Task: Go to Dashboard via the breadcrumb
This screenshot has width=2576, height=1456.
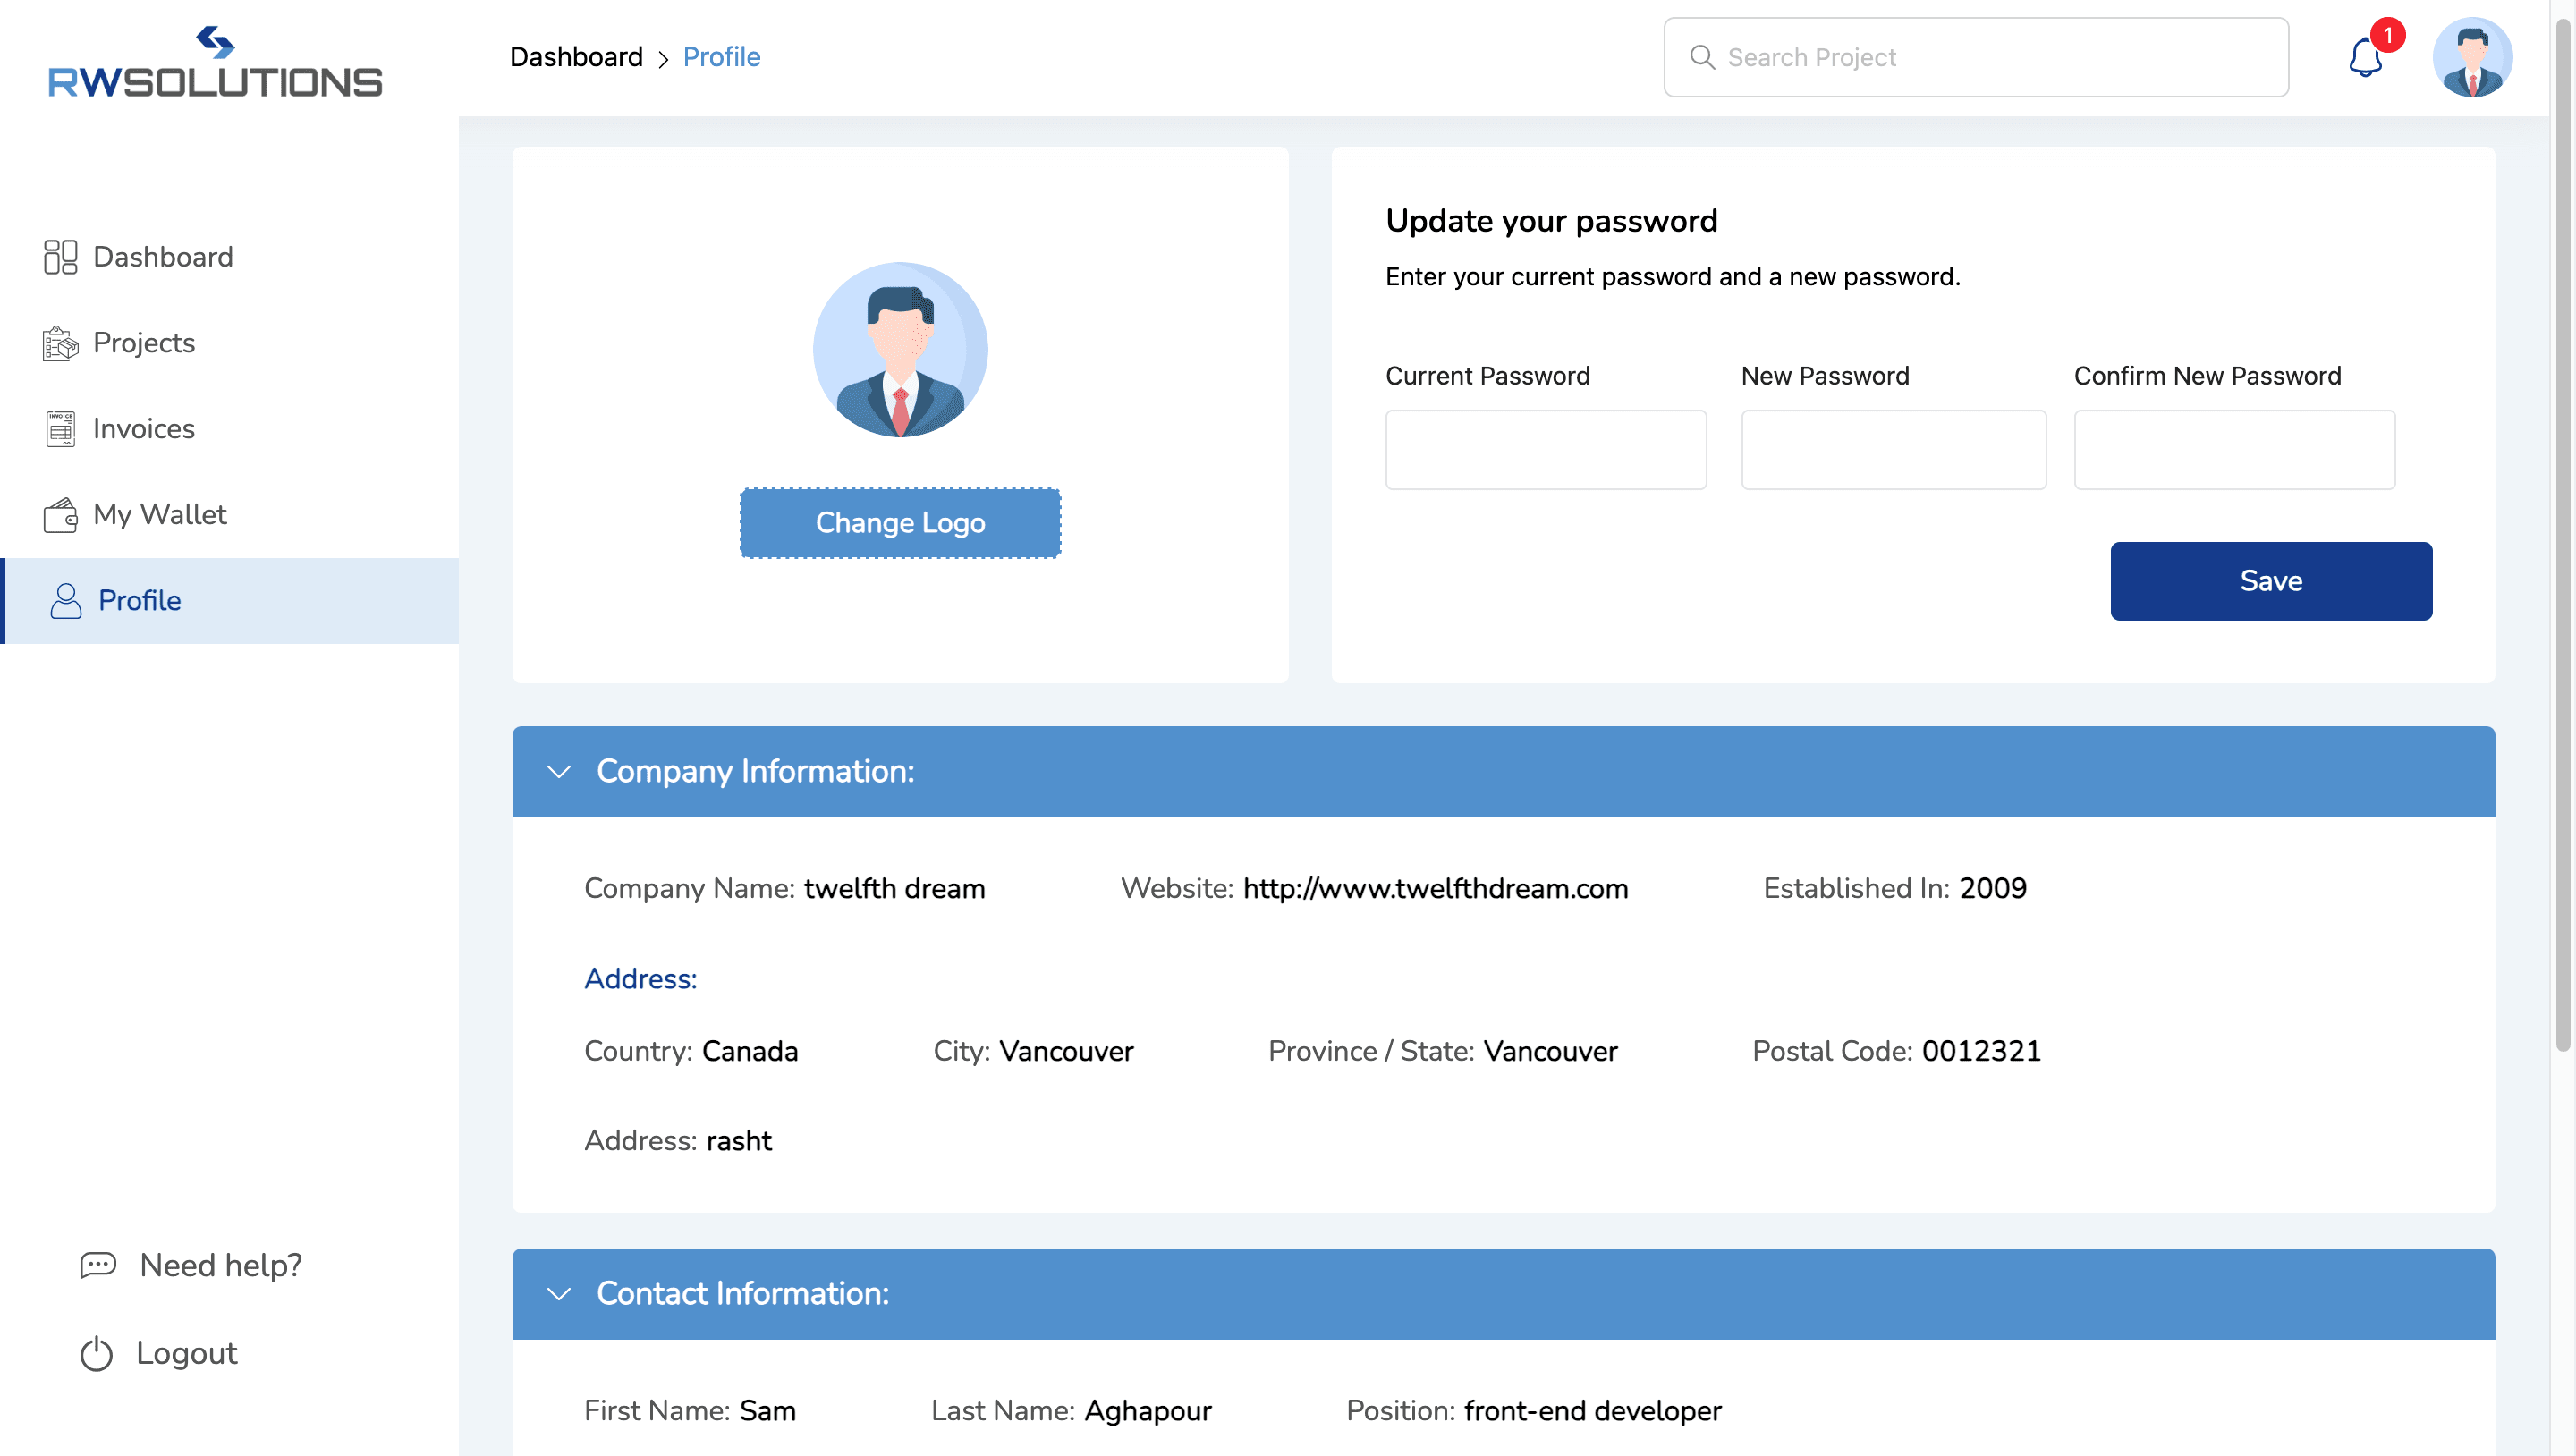Action: coord(576,57)
